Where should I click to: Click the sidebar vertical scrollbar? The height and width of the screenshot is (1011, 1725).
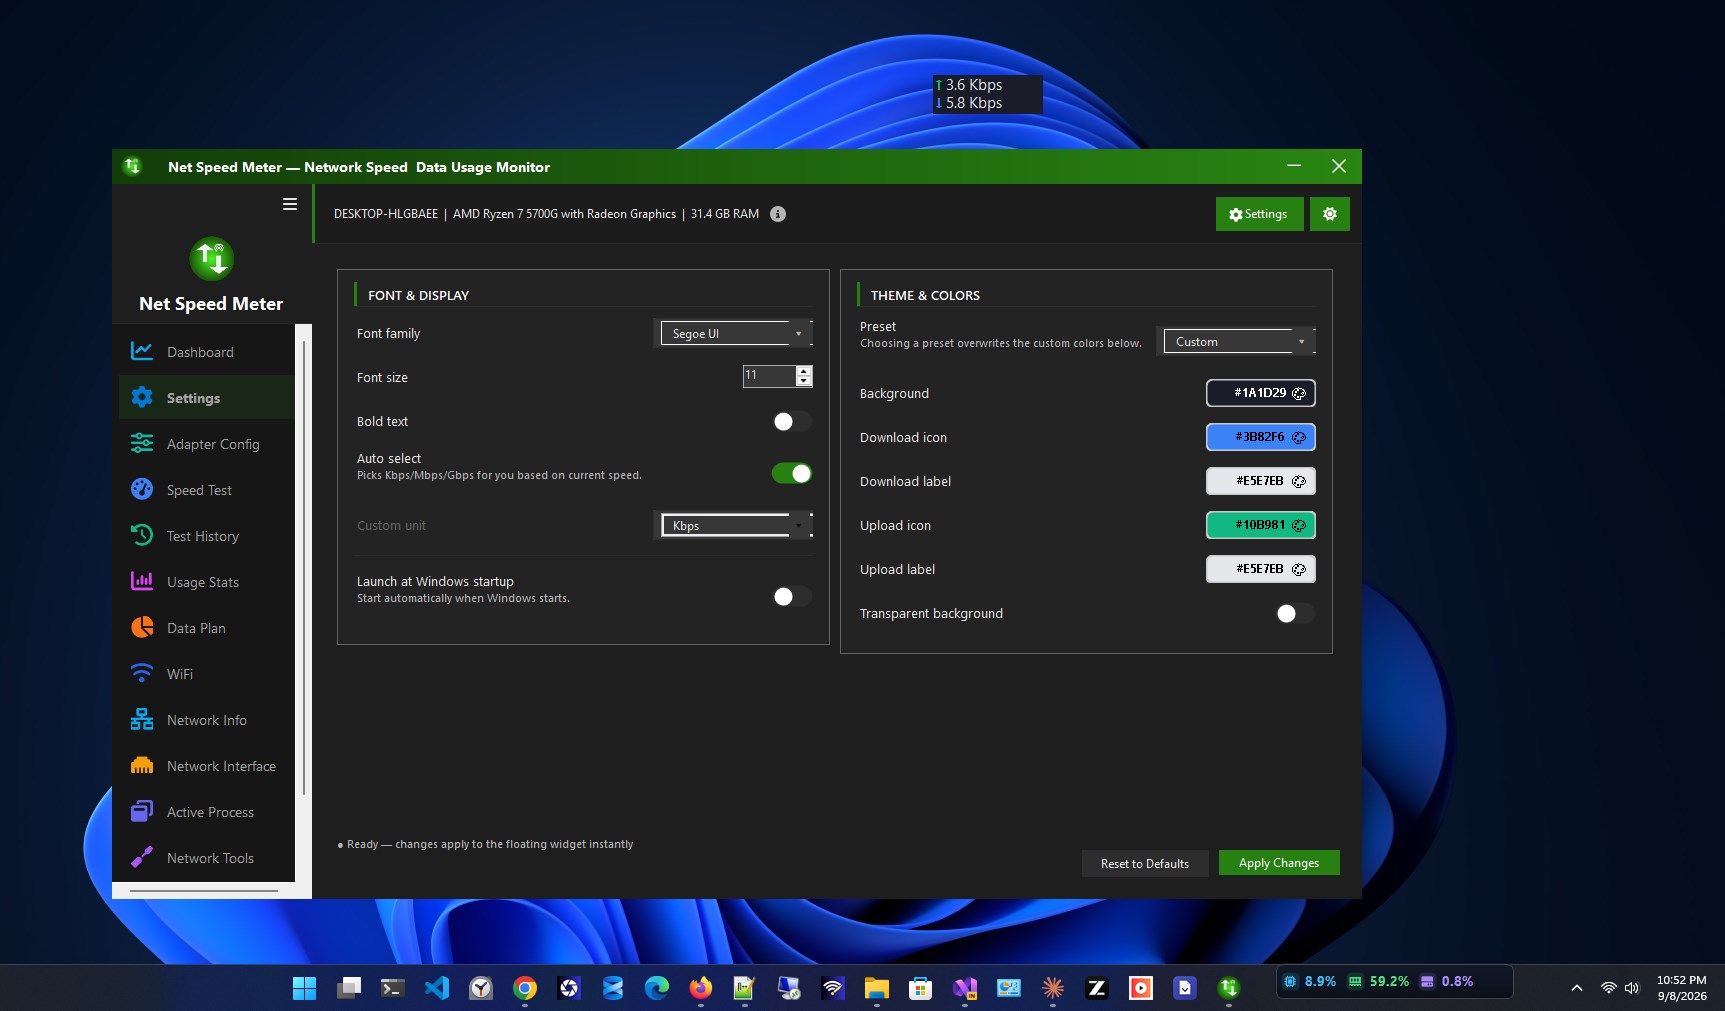(x=304, y=567)
